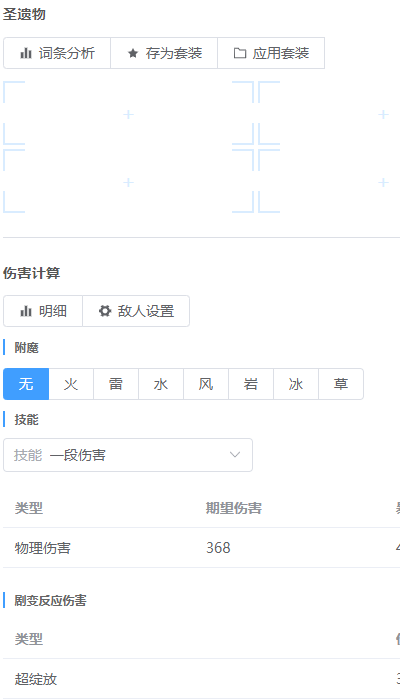Screen dimensions: 400x699
Task: Select 无 infusion option
Action: (26, 384)
